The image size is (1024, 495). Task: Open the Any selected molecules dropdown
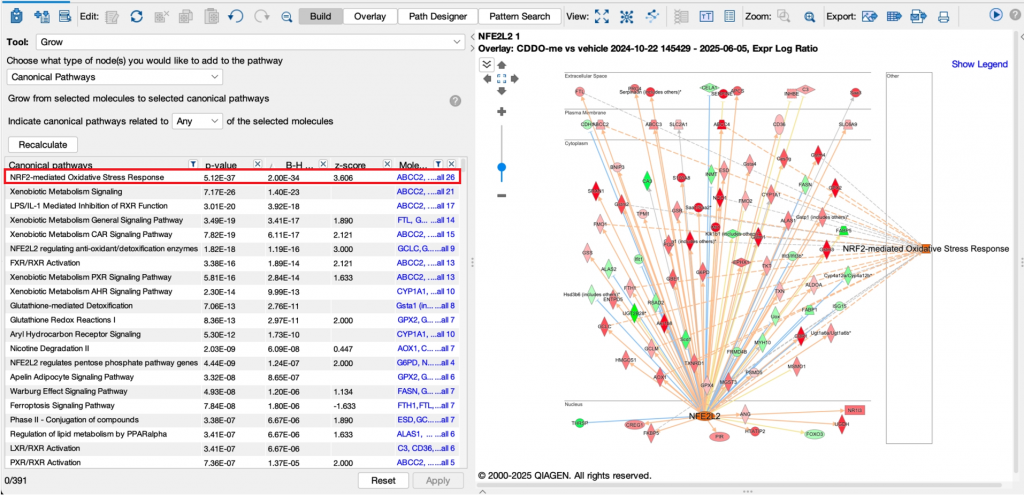pyautogui.click(x=197, y=121)
